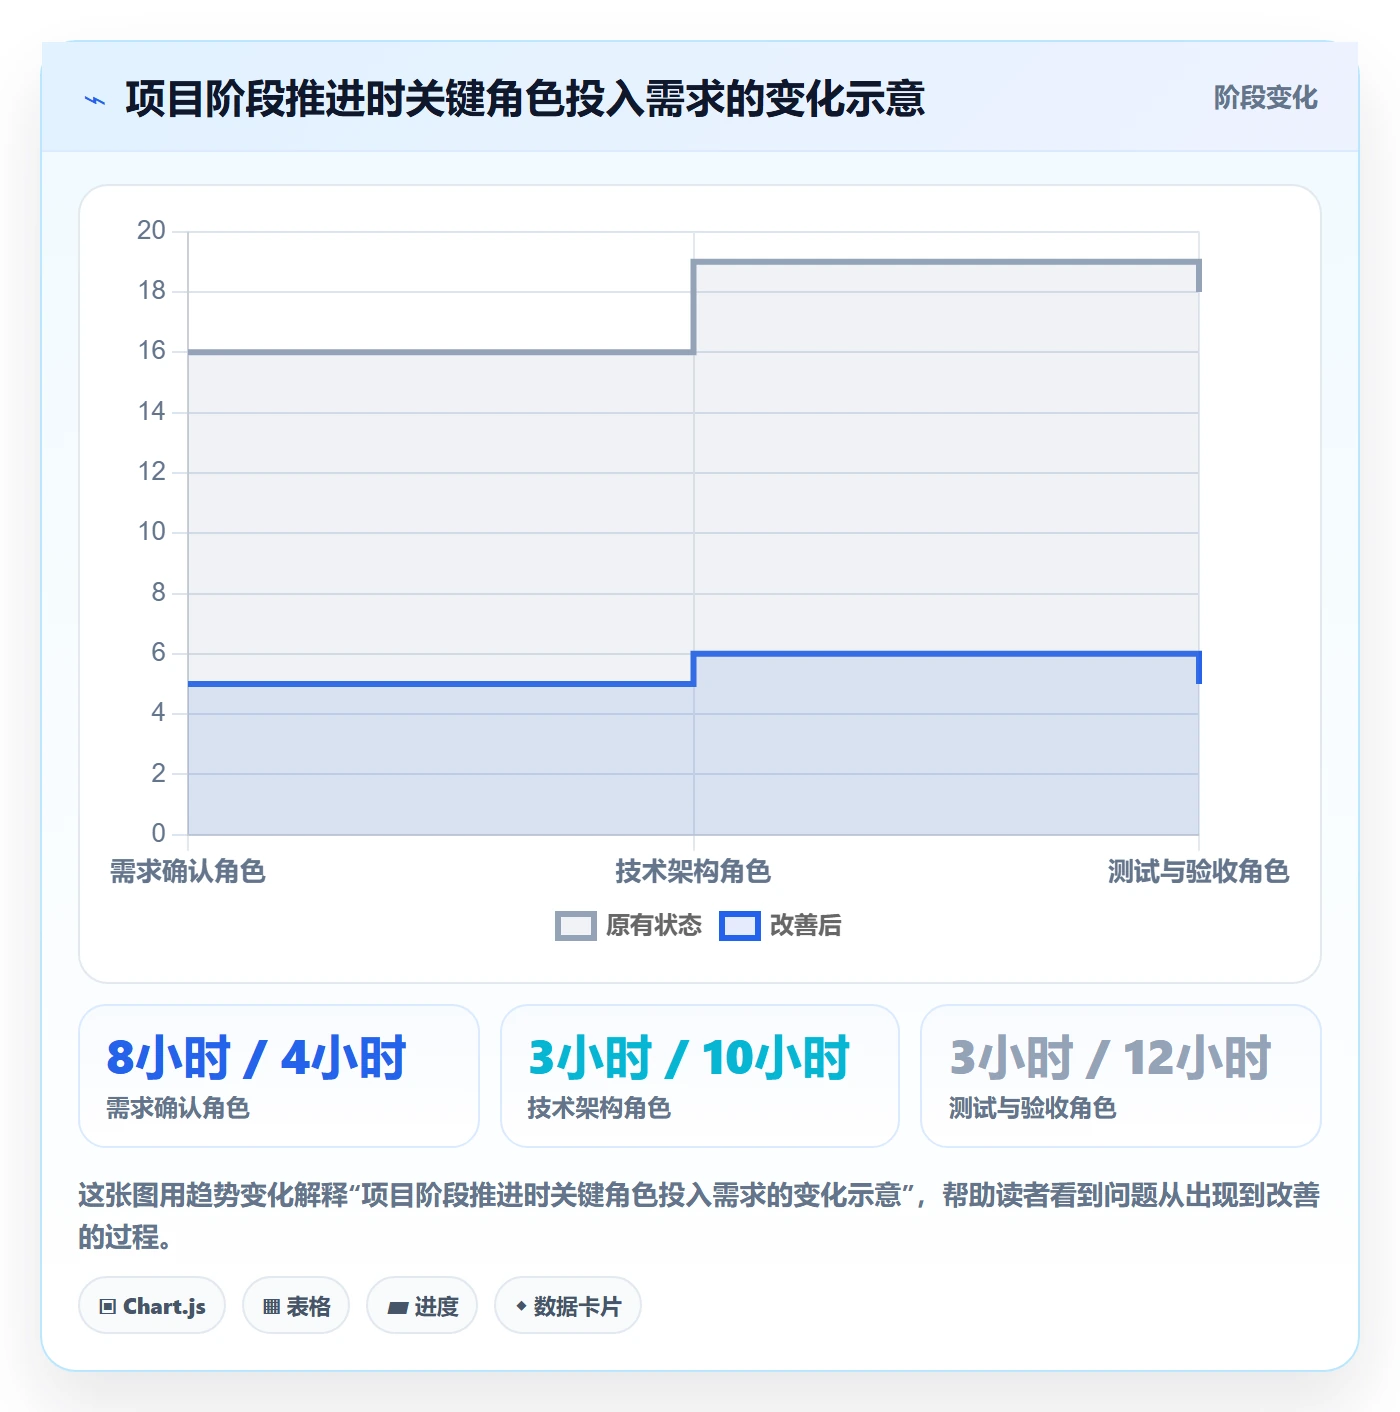Image resolution: width=1400 pixels, height=1412 pixels.
Task: Select the 进度 tag chip
Action: (x=422, y=1306)
